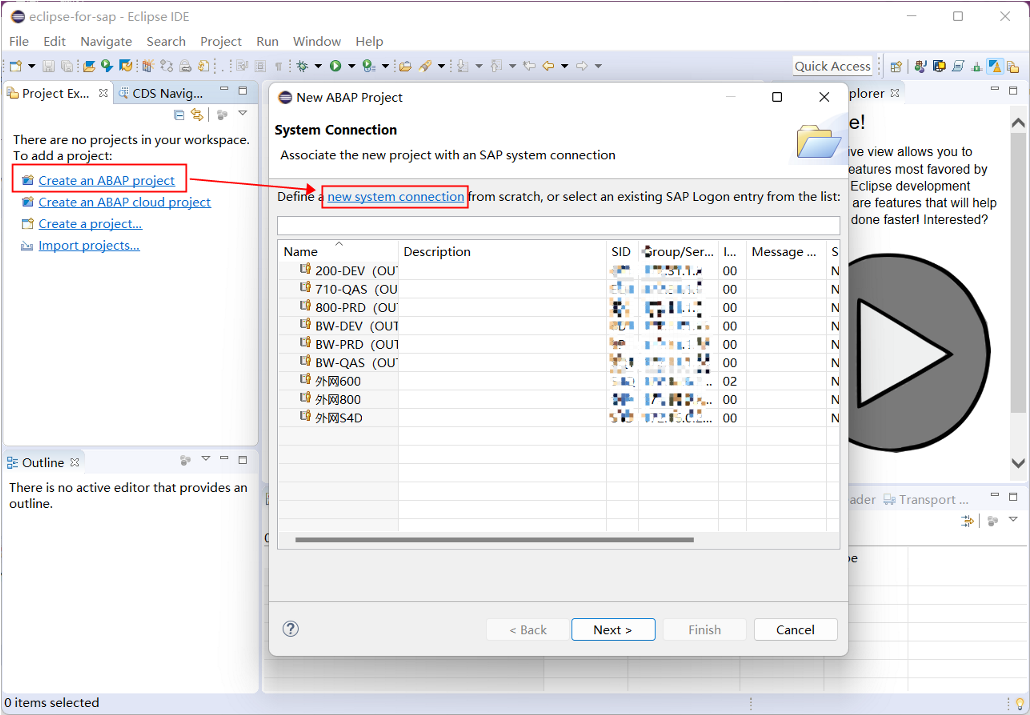The height and width of the screenshot is (715, 1030).
Task: Switch to the Transport tab at bottom right
Action: click(926, 499)
